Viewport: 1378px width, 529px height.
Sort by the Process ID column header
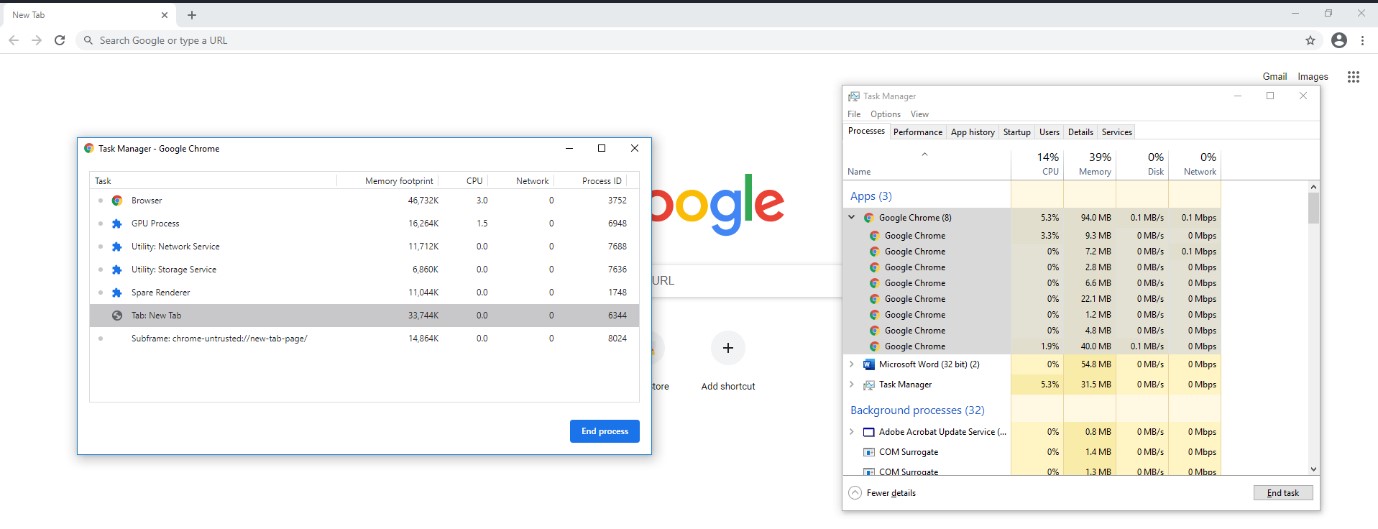pyautogui.click(x=596, y=181)
